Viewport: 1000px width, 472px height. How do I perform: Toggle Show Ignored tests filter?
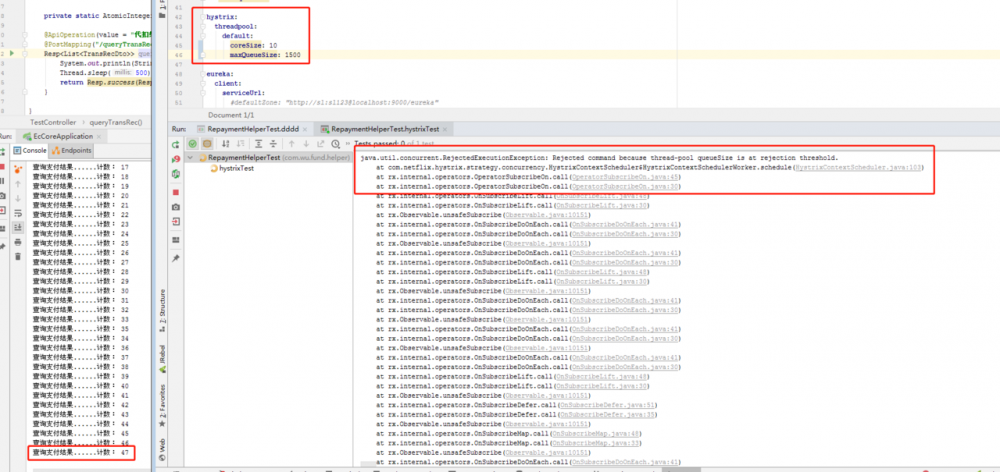(x=207, y=144)
